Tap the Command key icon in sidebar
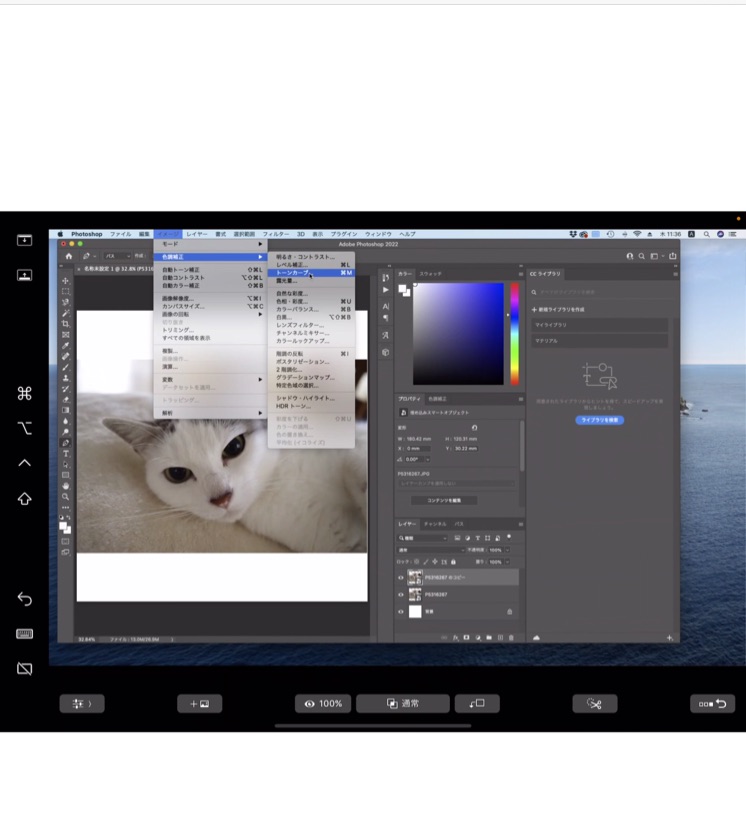Screen dimensions: 746x820 click(x=25, y=393)
